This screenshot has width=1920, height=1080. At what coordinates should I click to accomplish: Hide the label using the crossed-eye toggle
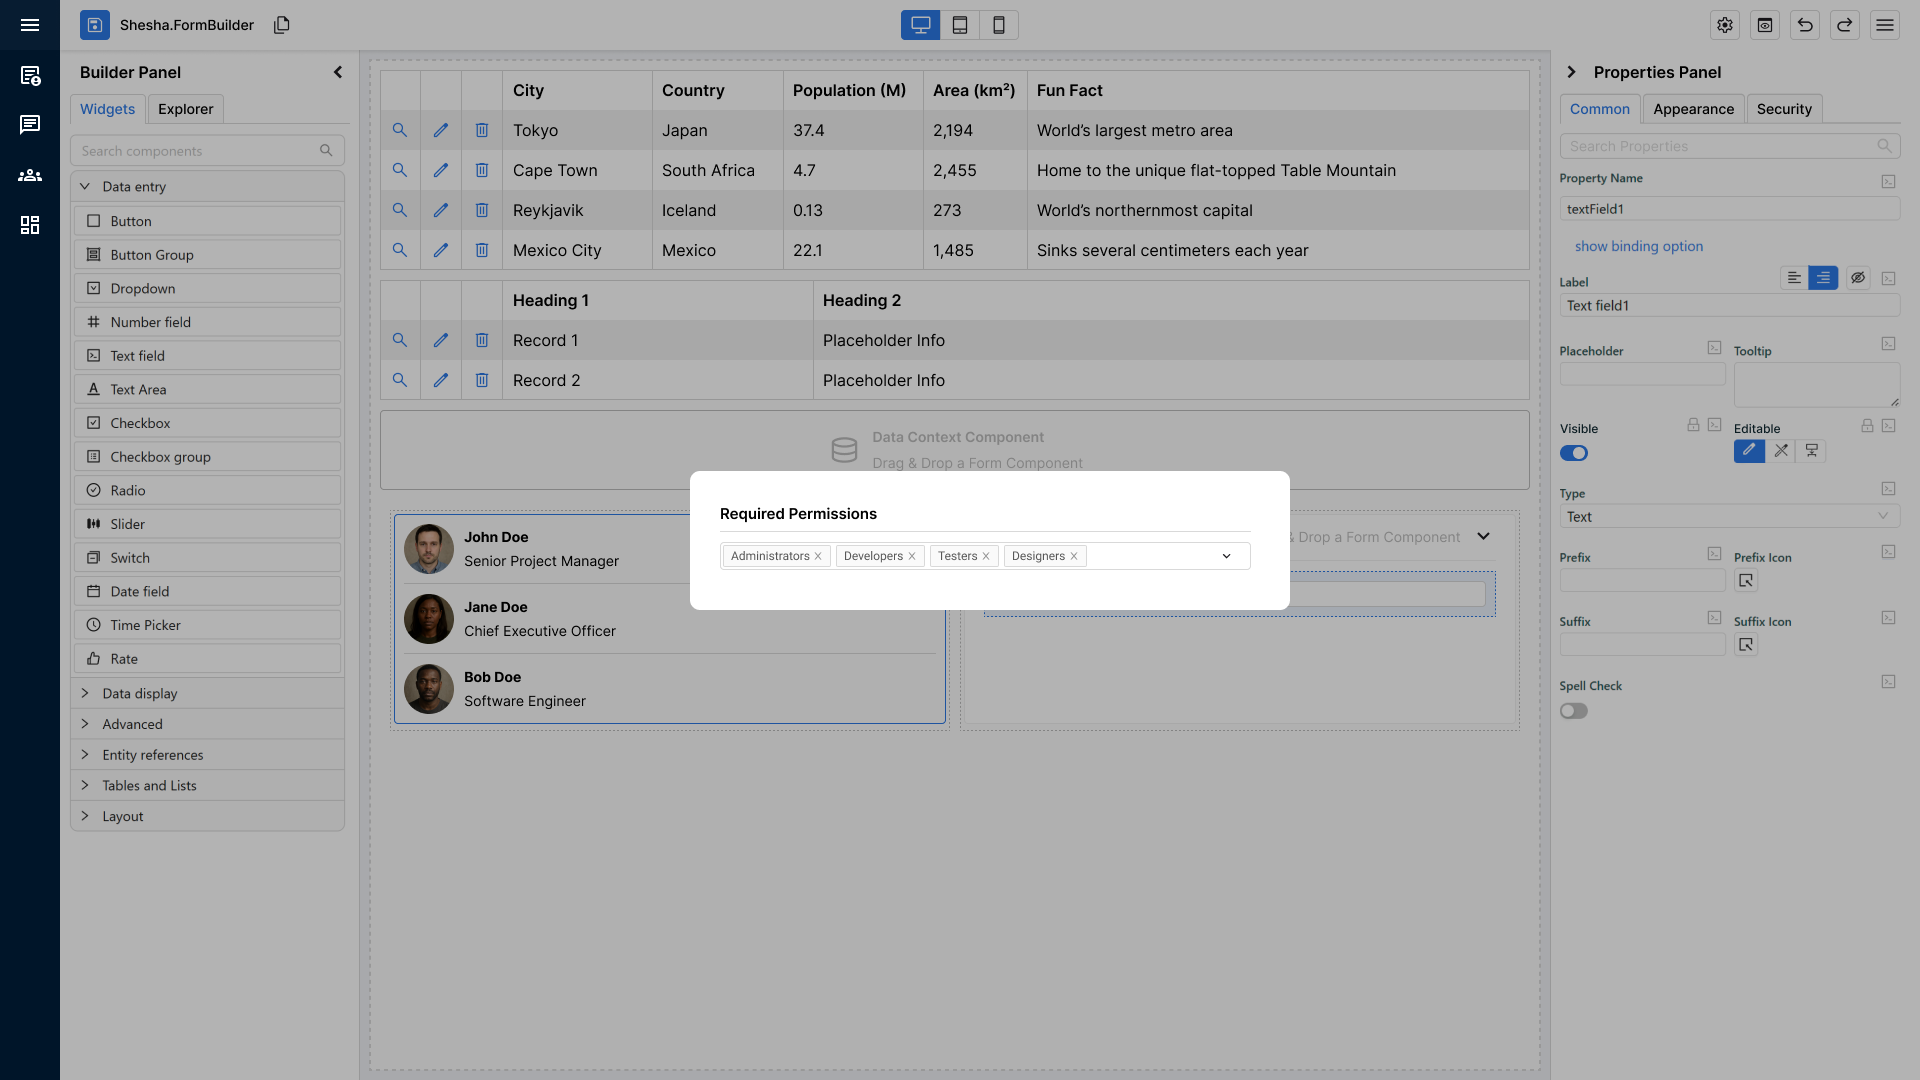click(x=1859, y=277)
